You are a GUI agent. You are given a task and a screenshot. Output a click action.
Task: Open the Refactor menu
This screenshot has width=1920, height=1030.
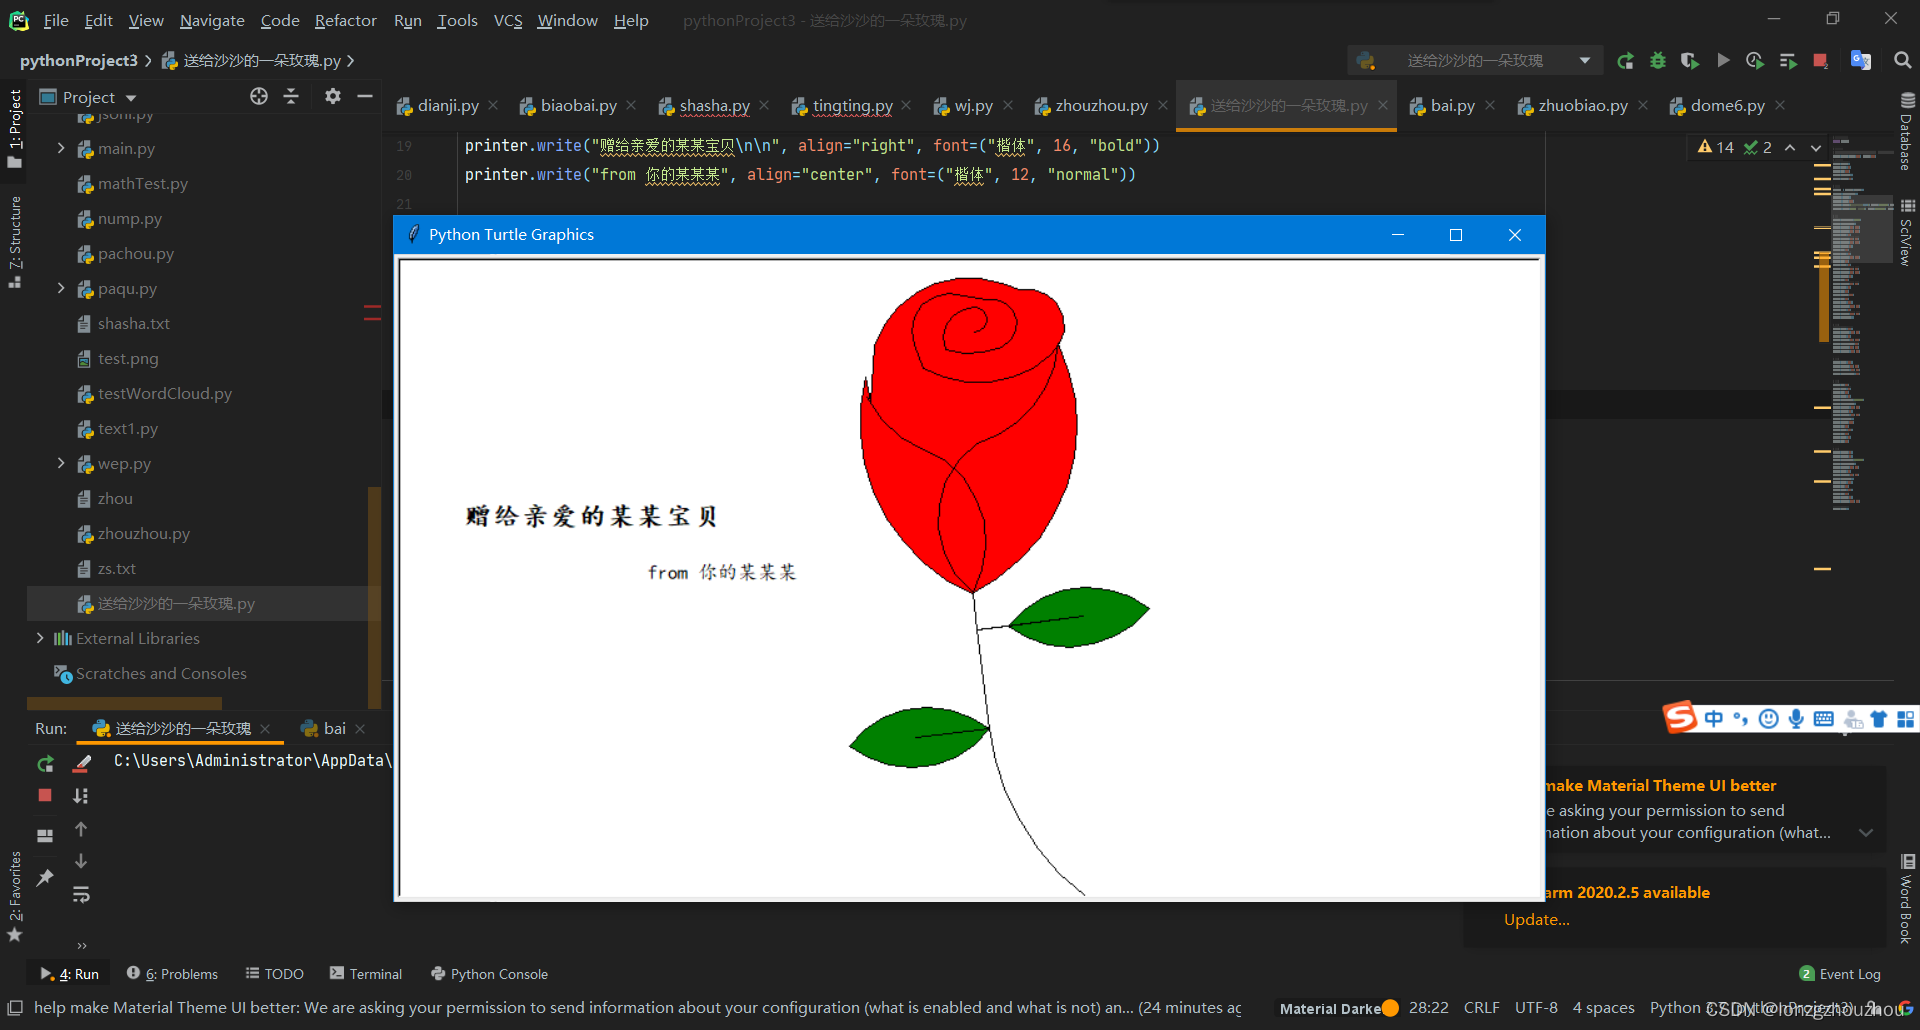point(345,20)
